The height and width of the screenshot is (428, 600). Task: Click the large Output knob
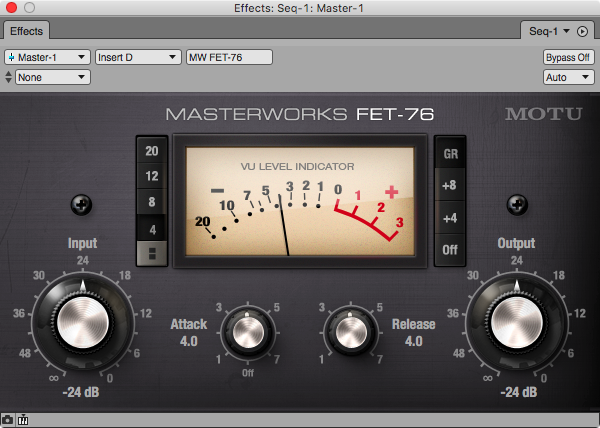click(x=517, y=322)
